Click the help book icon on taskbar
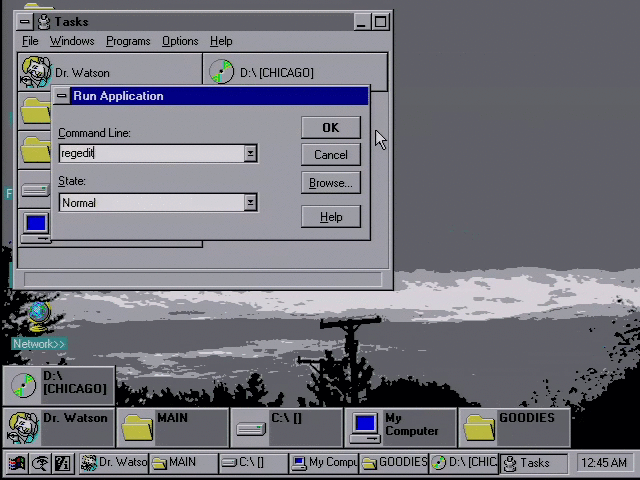Screen dimensions: 640x480 tap(63, 463)
